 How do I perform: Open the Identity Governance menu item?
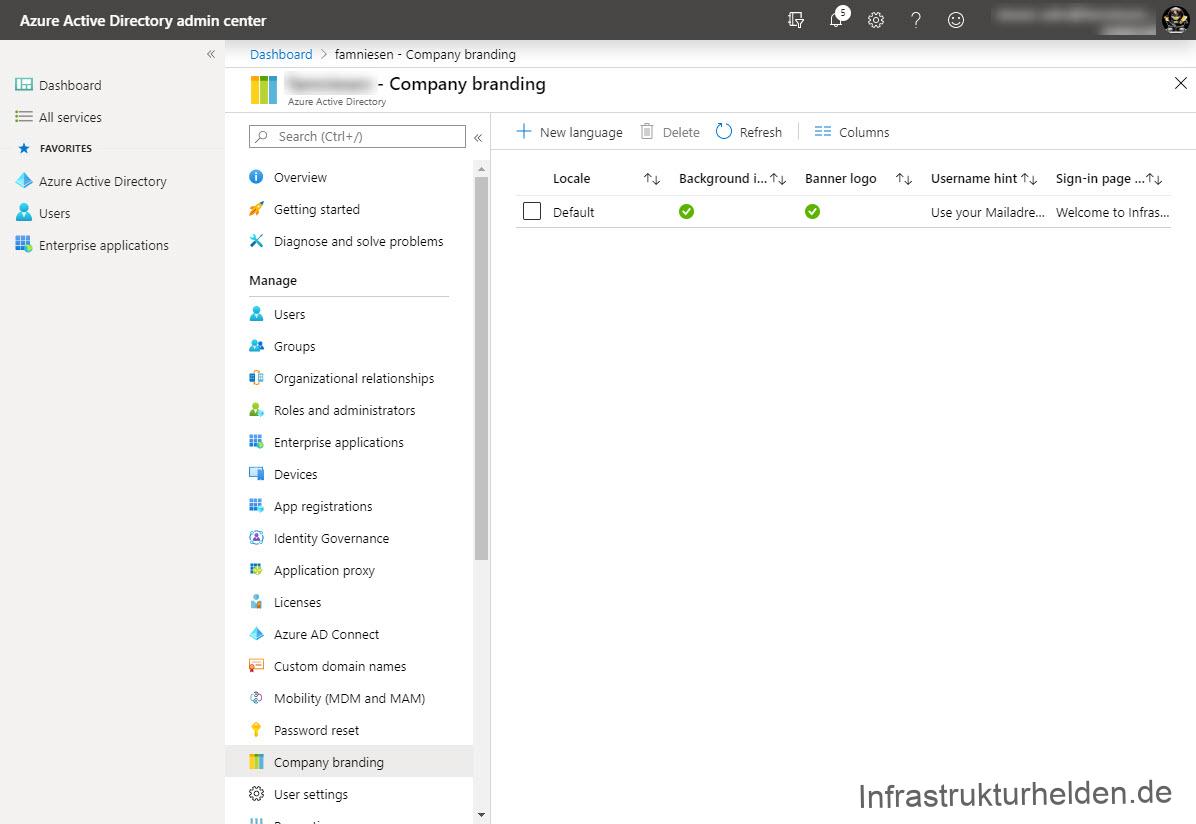349,539
